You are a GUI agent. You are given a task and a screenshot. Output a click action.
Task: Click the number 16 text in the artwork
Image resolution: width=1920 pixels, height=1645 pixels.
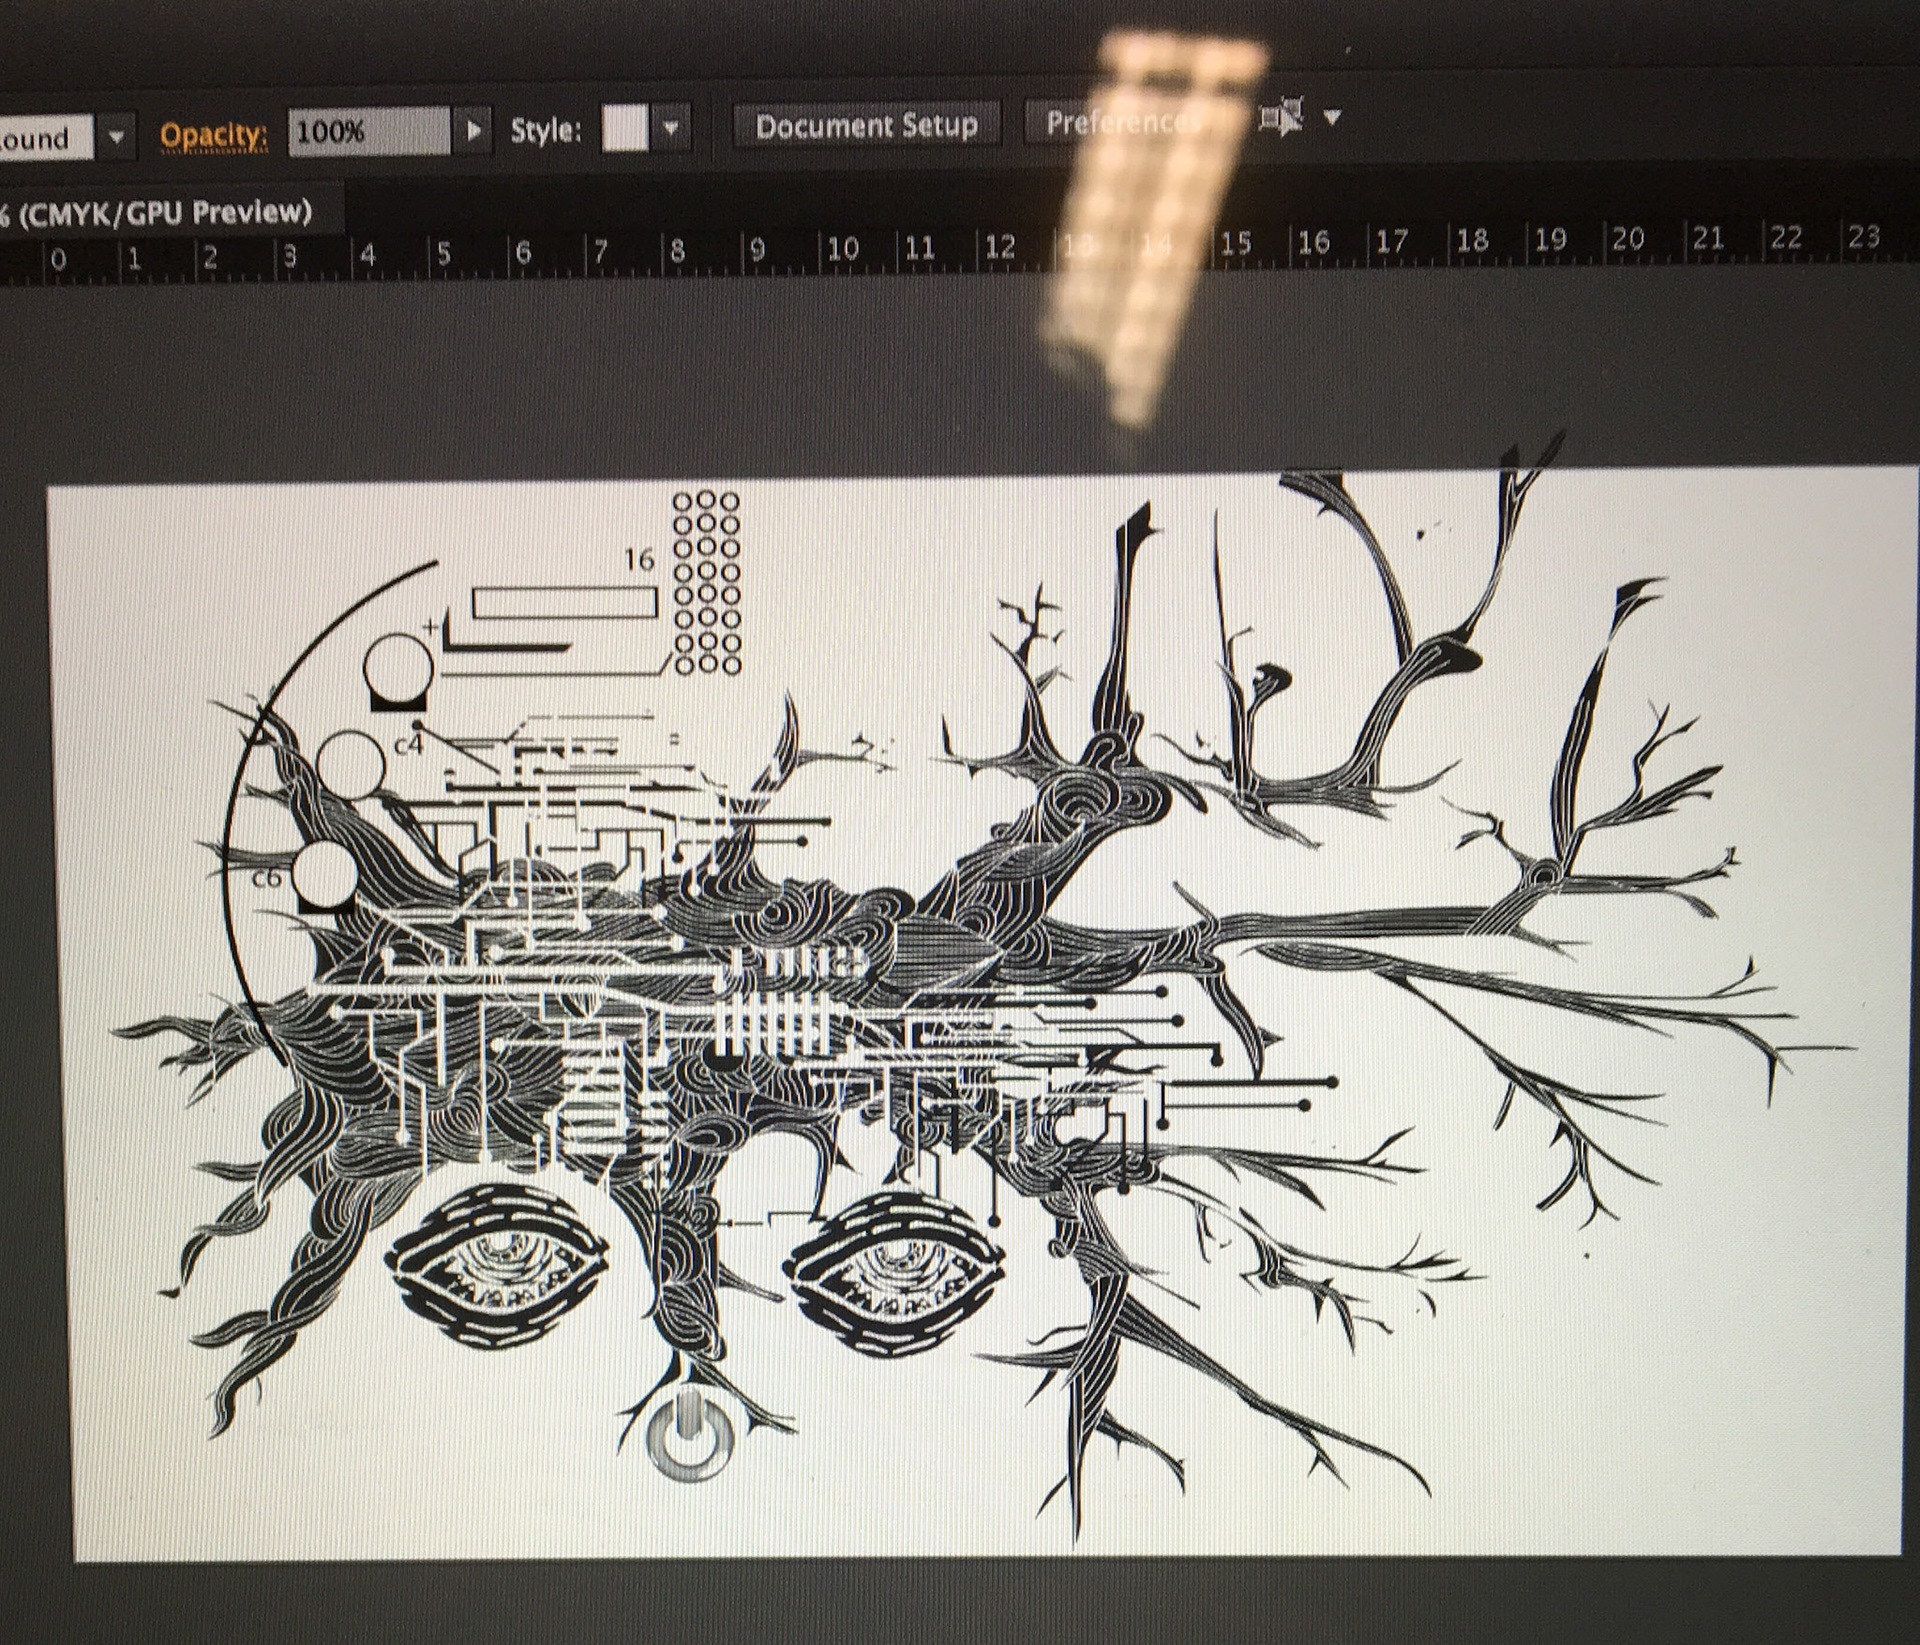(x=639, y=560)
